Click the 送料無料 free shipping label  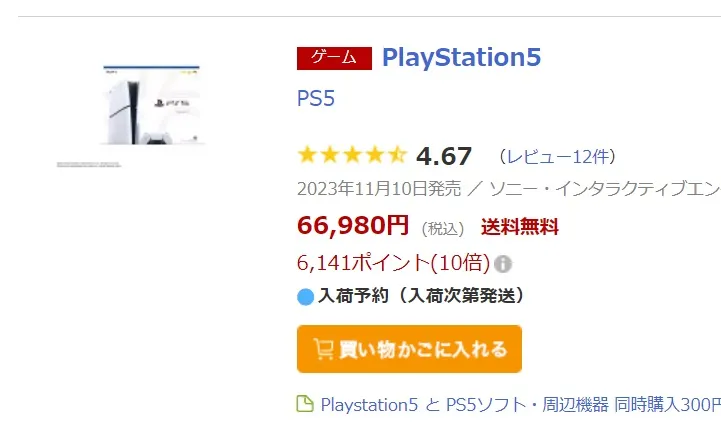click(x=520, y=227)
